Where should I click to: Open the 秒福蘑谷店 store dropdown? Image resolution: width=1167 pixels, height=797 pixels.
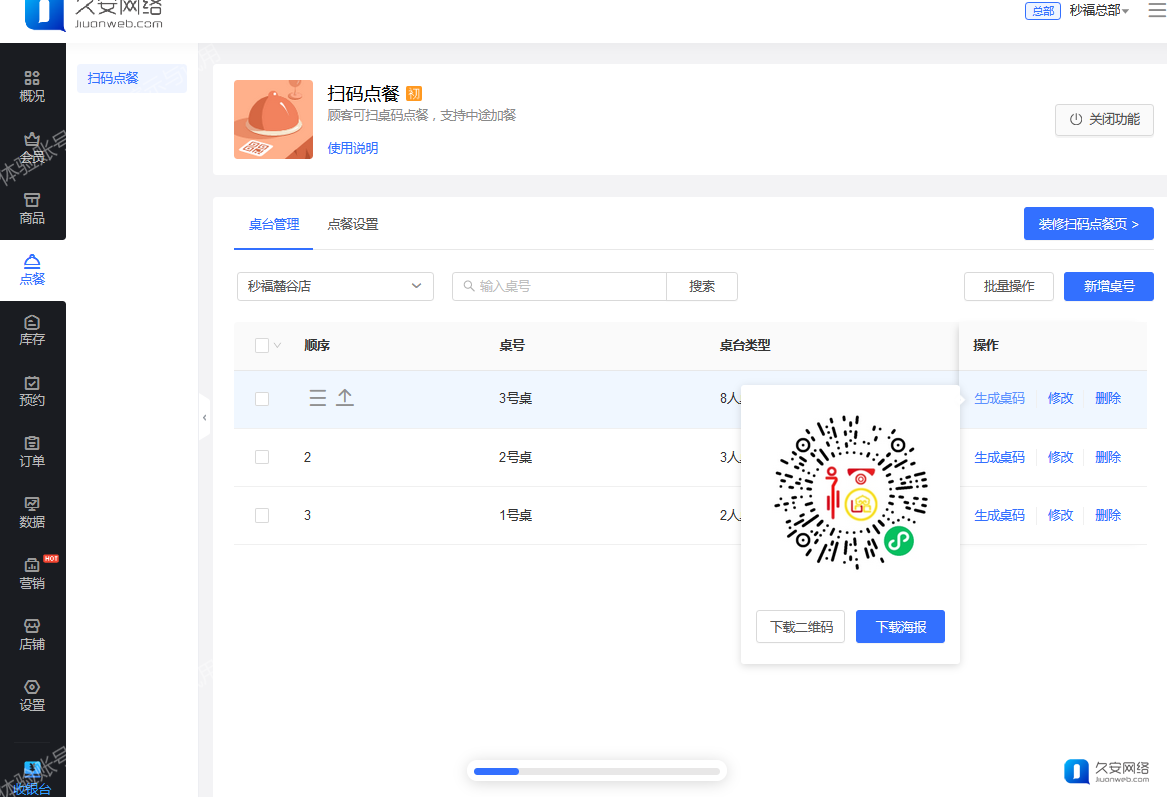[335, 287]
